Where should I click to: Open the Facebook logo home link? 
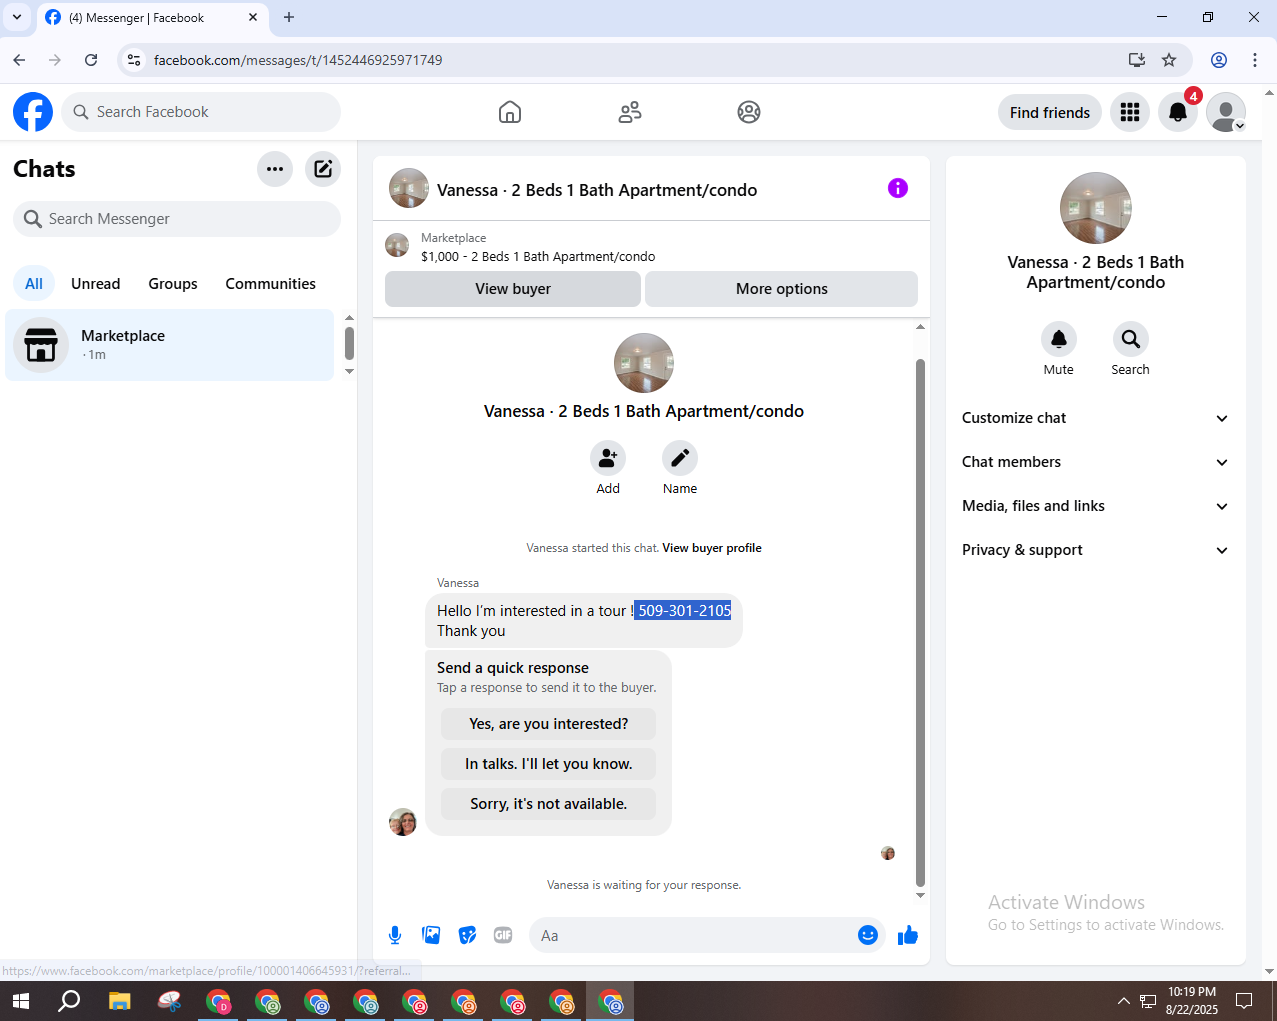pos(33,112)
